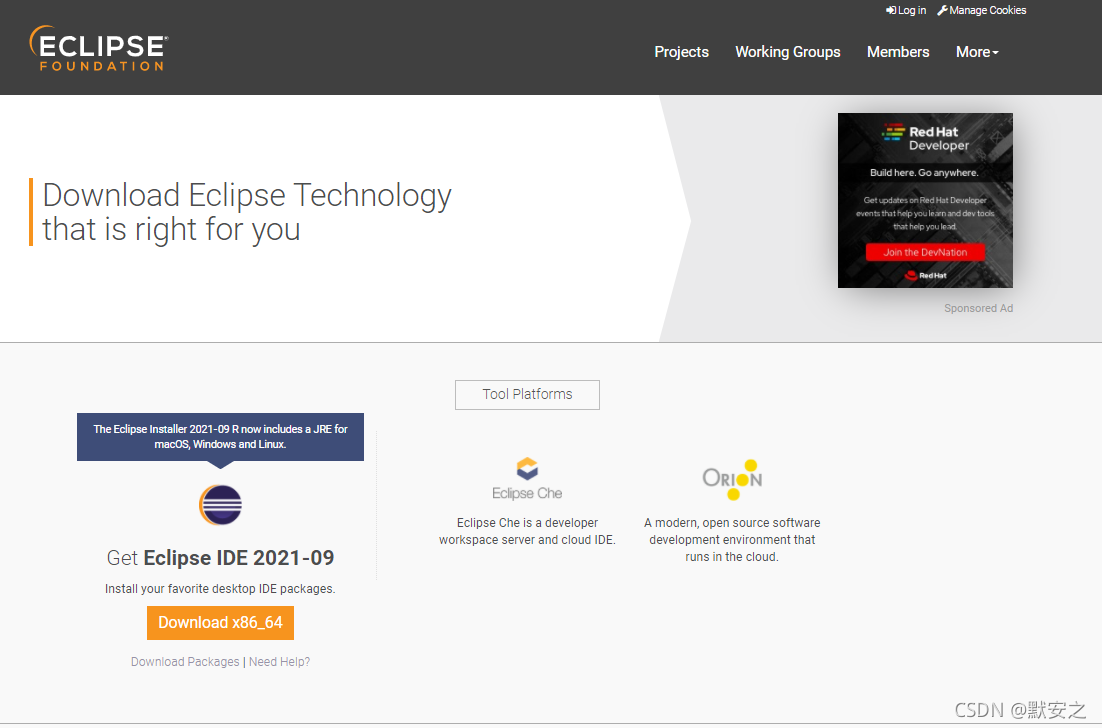
Task: Open Manage Cookies settings
Action: point(982,11)
